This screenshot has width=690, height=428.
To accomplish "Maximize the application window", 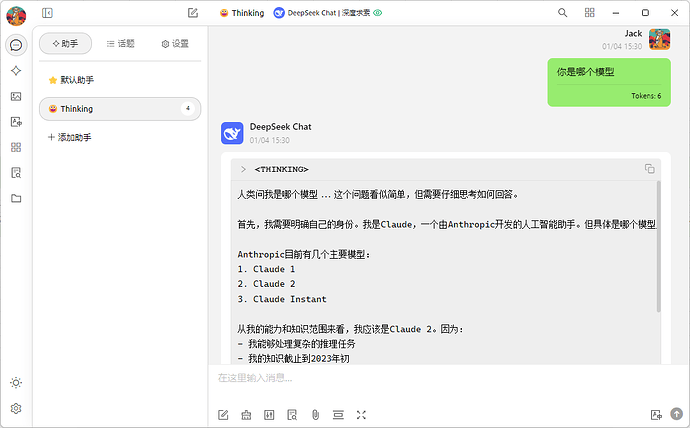I will [x=645, y=13].
